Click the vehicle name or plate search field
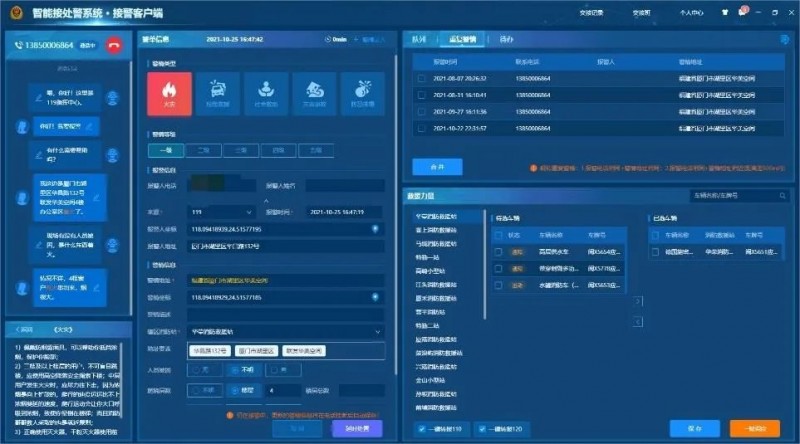This screenshot has height=444, width=800. [x=740, y=196]
